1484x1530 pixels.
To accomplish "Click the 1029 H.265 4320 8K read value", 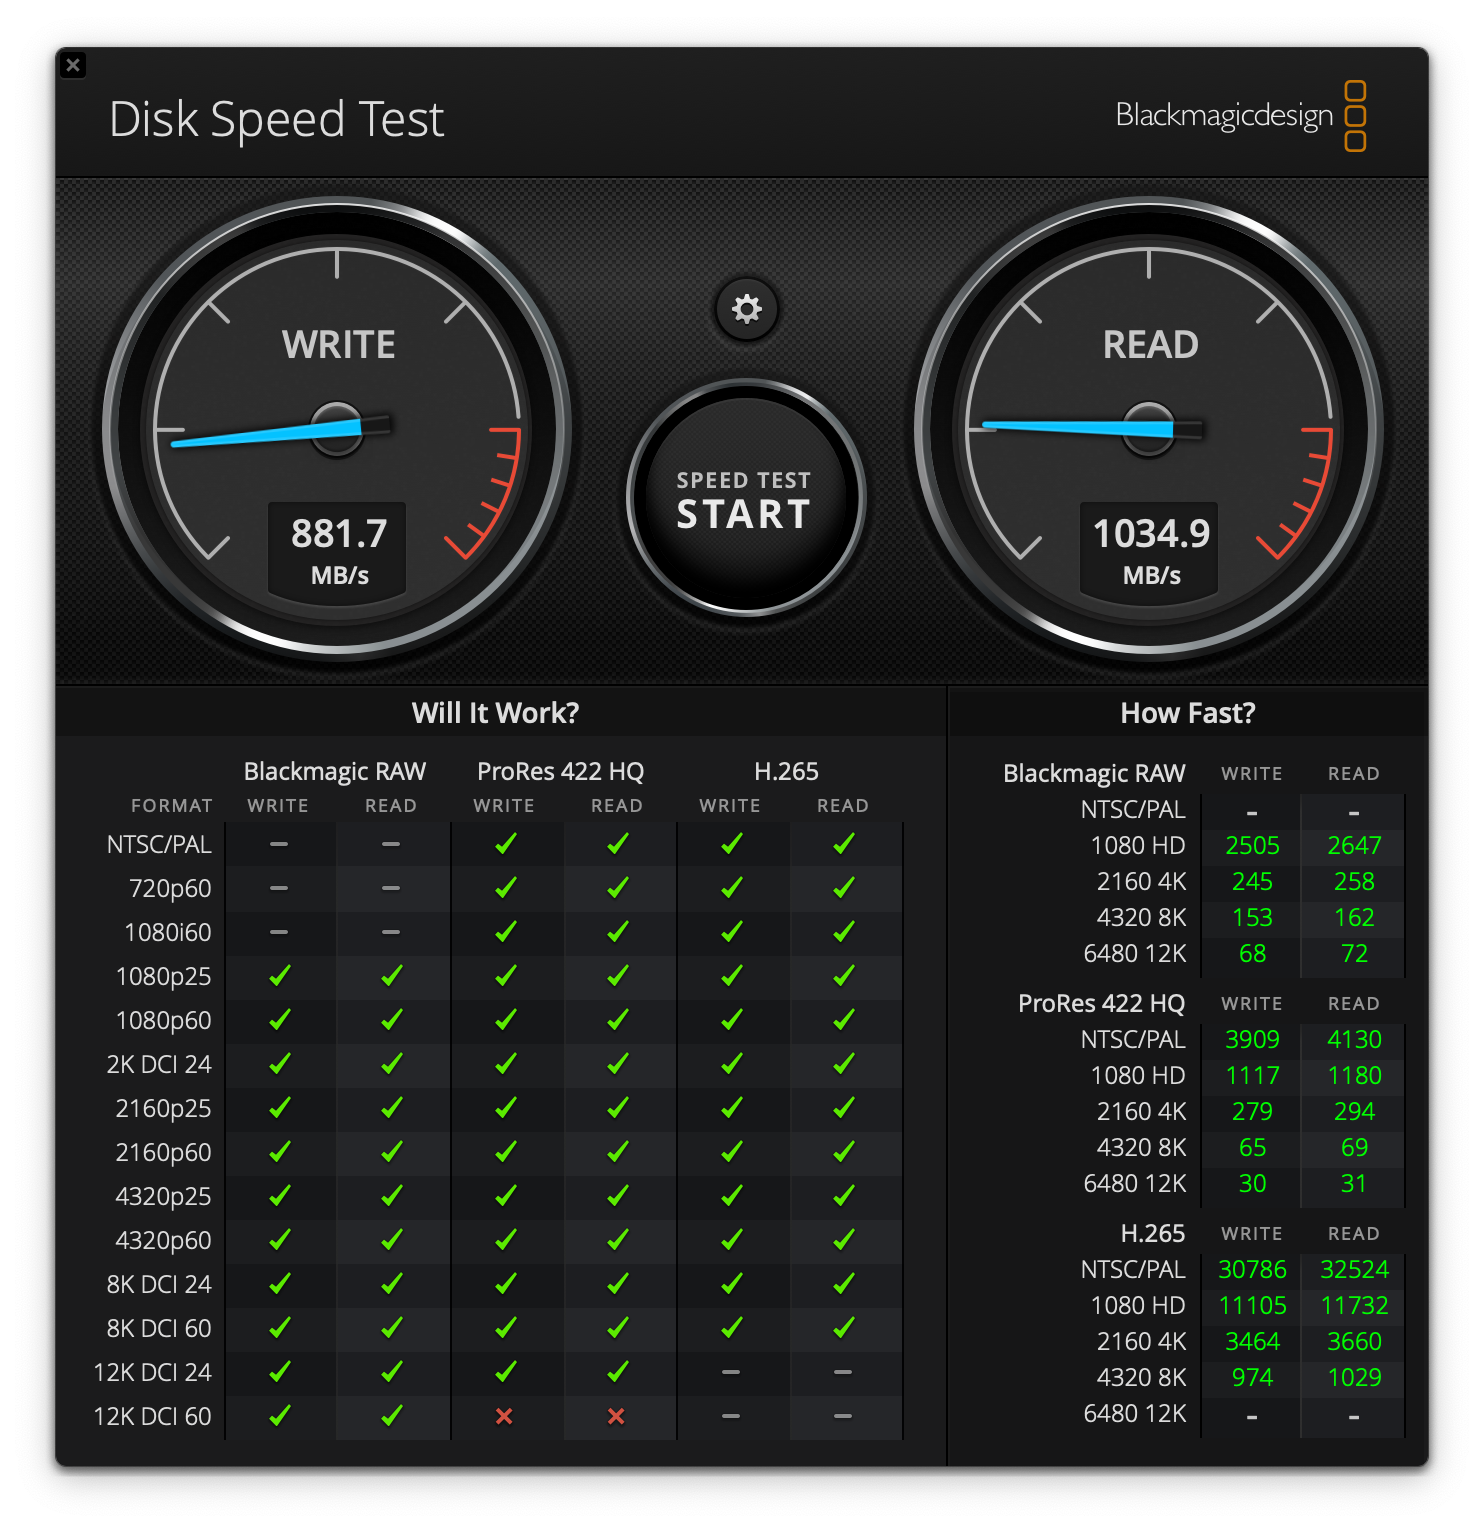I will pyautogui.click(x=1354, y=1378).
